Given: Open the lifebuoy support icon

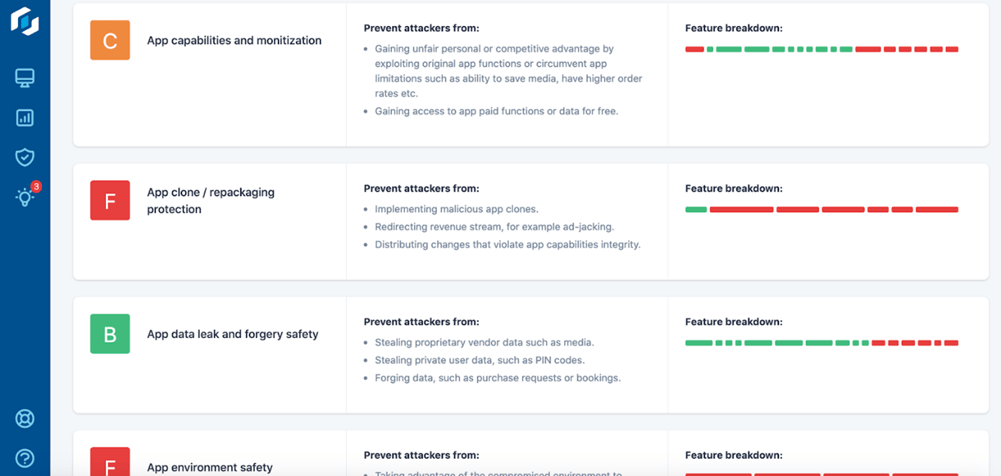Looking at the screenshot, I should 25,419.
